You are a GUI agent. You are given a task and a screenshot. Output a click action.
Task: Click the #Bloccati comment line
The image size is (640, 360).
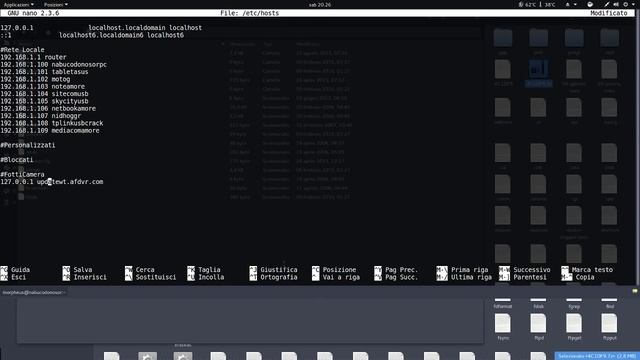pyautogui.click(x=17, y=160)
